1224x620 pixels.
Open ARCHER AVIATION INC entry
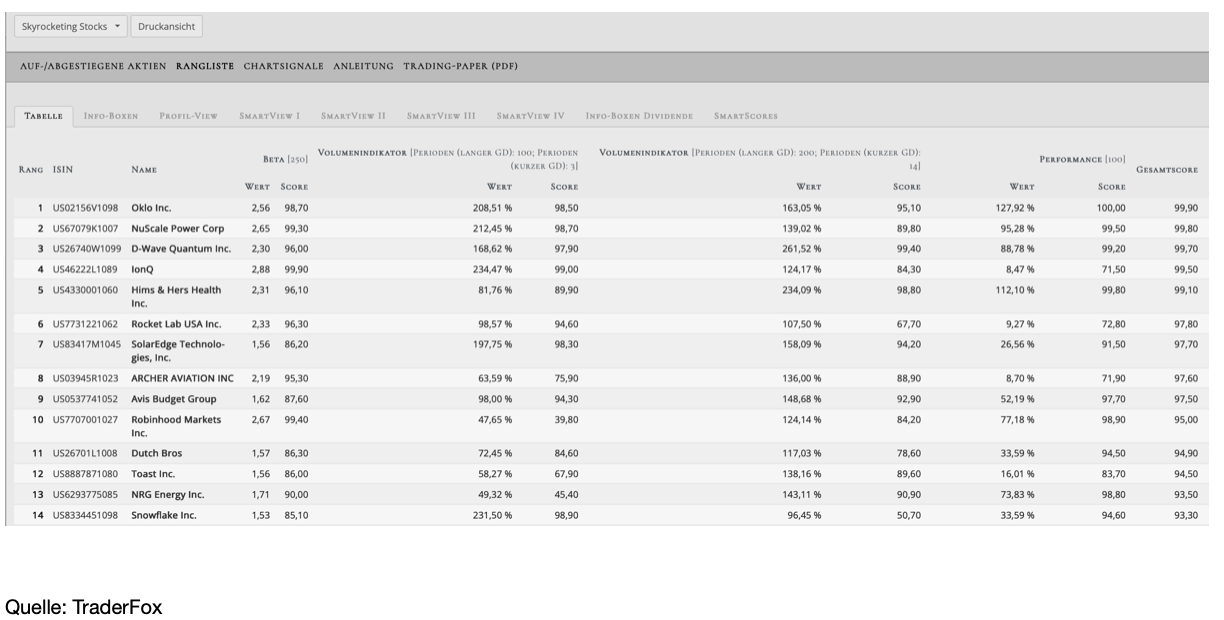(182, 378)
